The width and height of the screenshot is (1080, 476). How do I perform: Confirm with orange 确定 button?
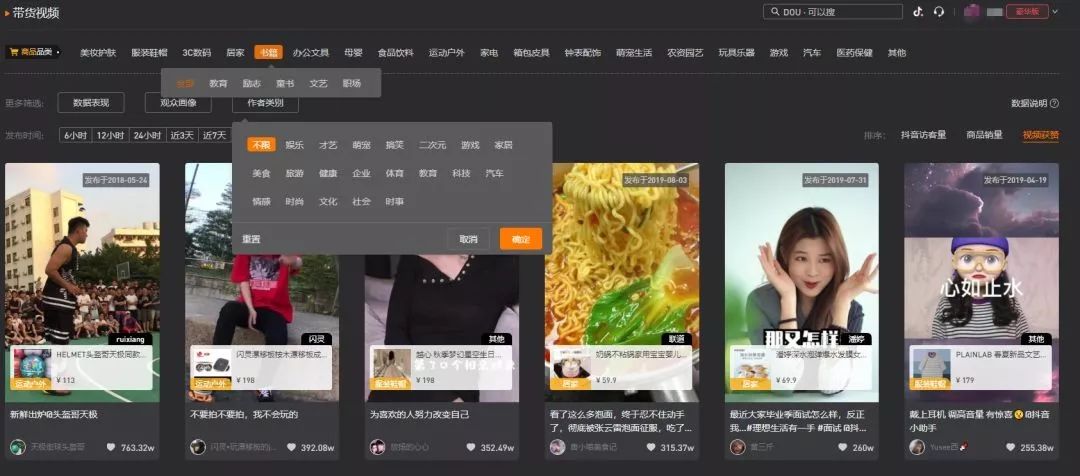click(521, 239)
